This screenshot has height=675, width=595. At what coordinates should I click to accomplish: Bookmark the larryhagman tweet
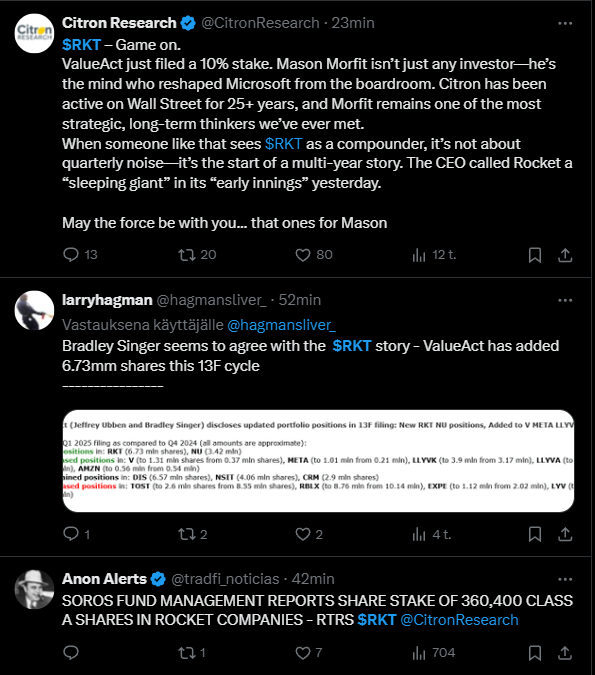click(x=535, y=534)
